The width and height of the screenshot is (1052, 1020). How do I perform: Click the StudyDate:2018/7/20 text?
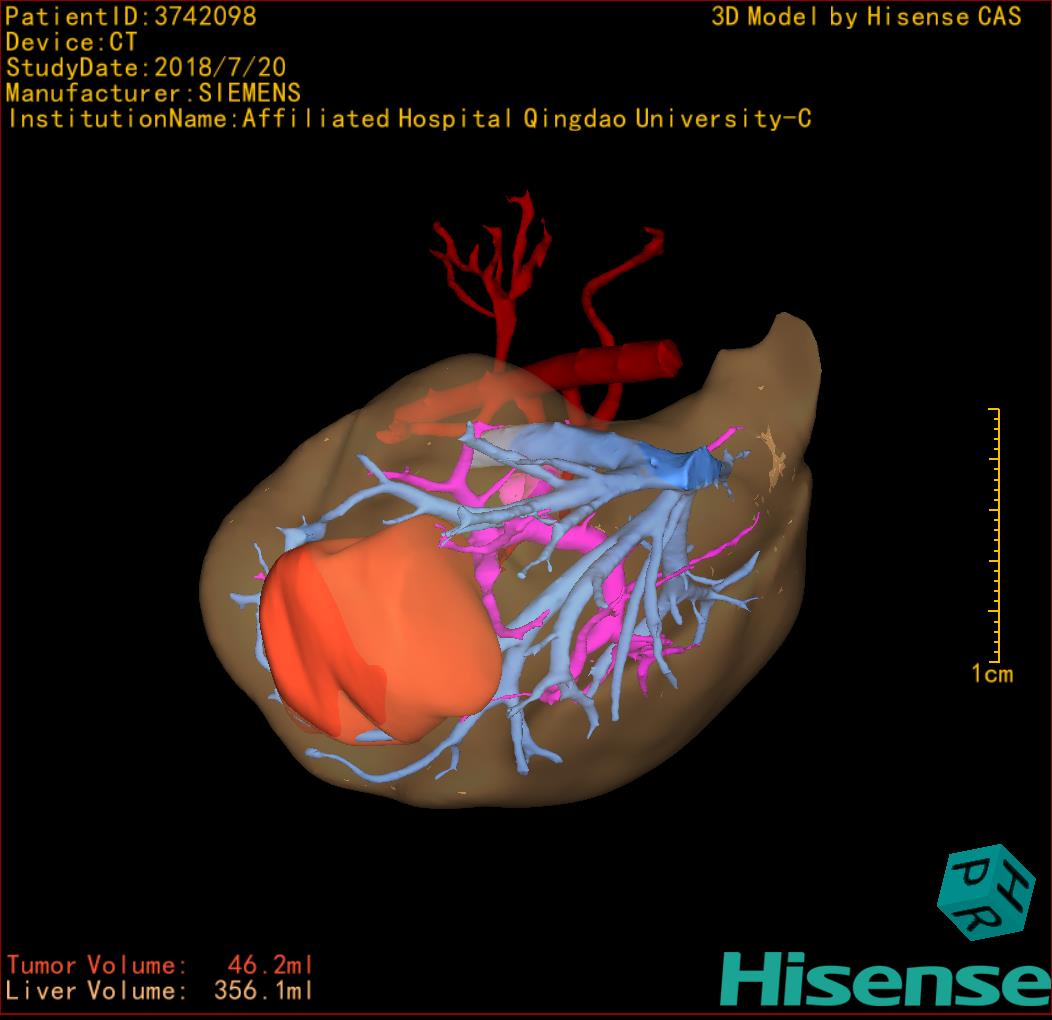click(146, 68)
